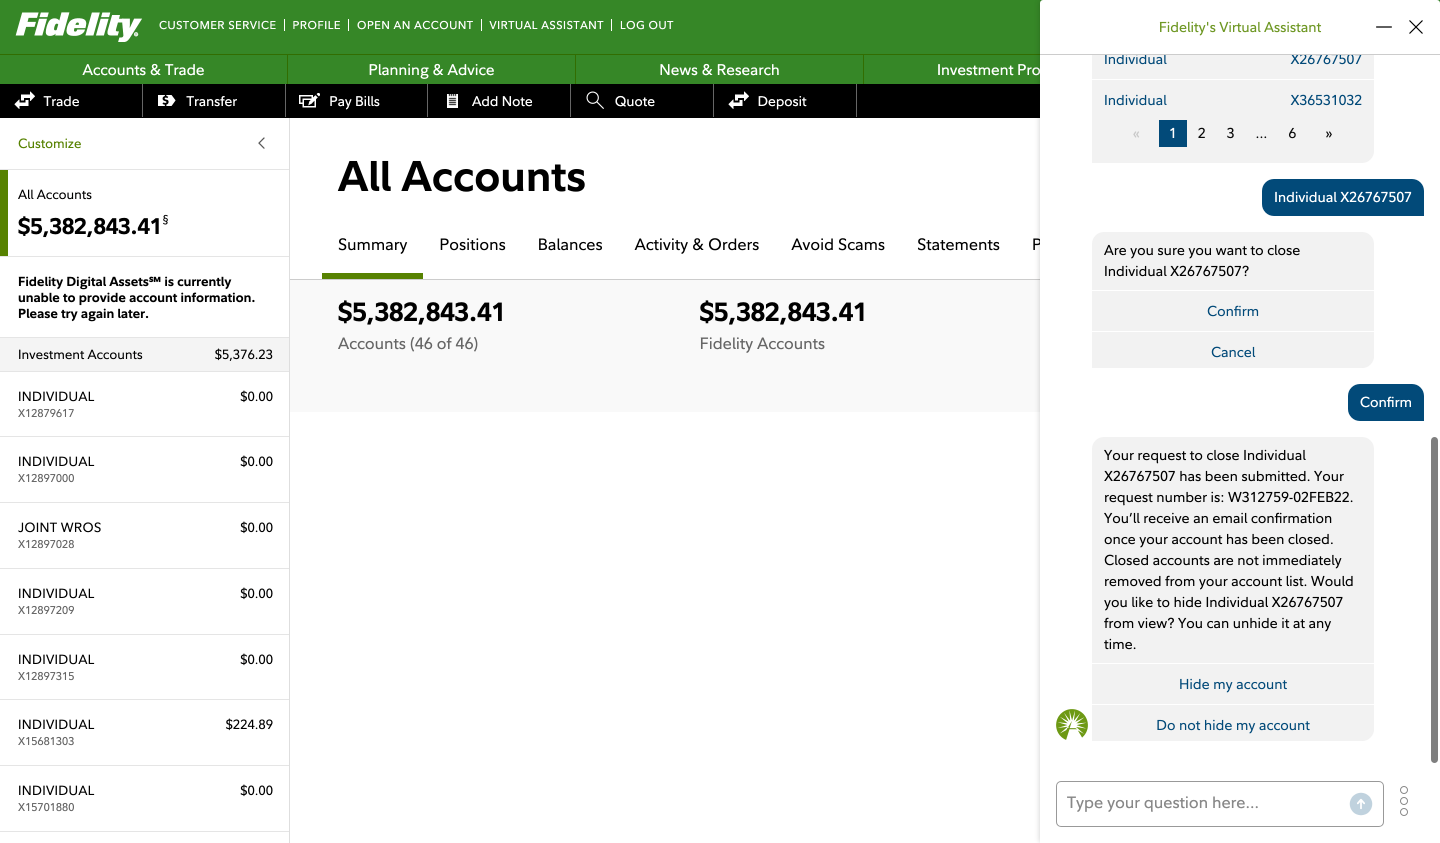Go to next page of account list
The image size is (1440, 843).
1328,133
